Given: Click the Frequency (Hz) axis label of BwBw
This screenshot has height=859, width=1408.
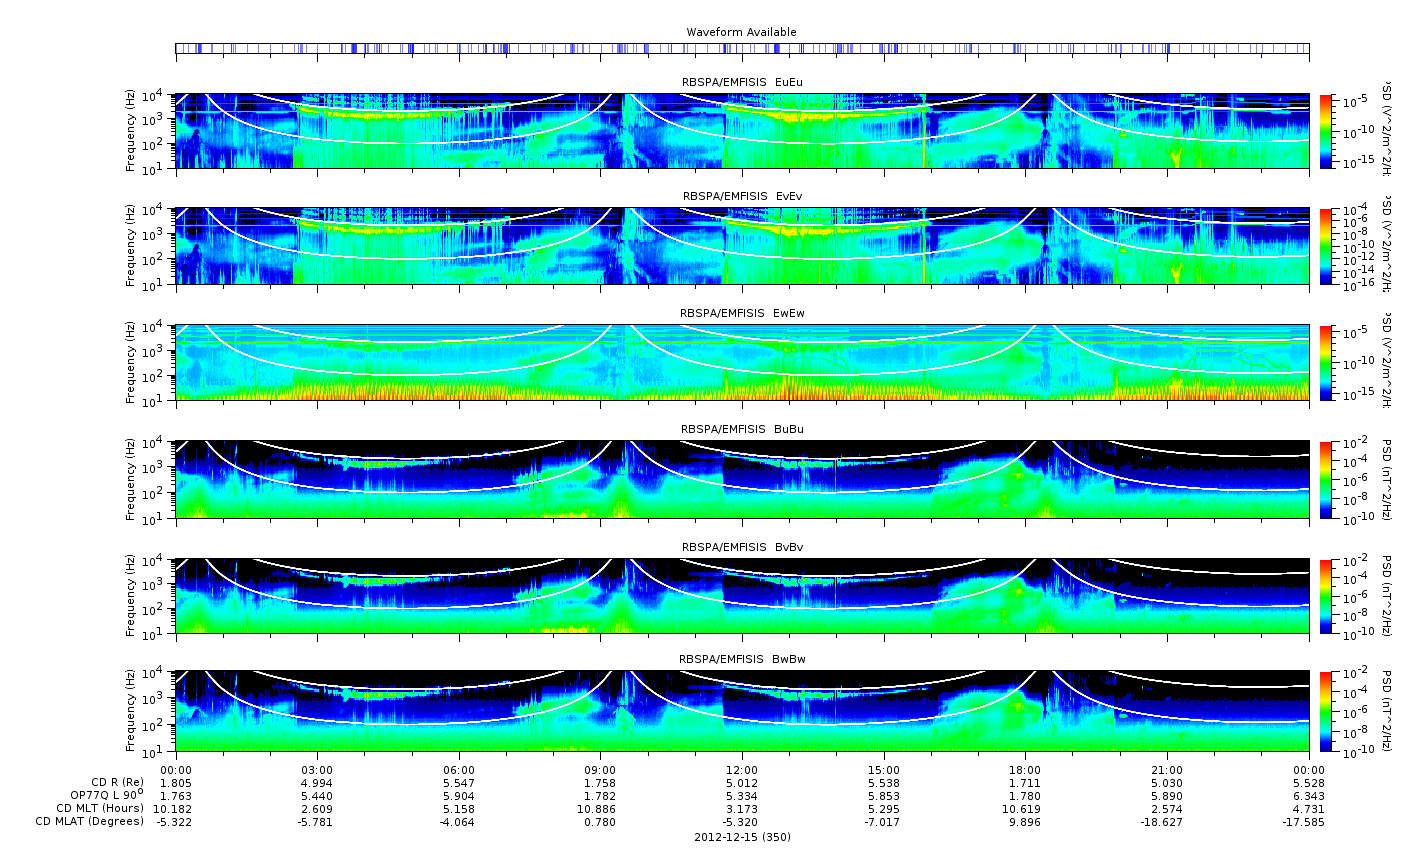Looking at the screenshot, I should tap(131, 711).
